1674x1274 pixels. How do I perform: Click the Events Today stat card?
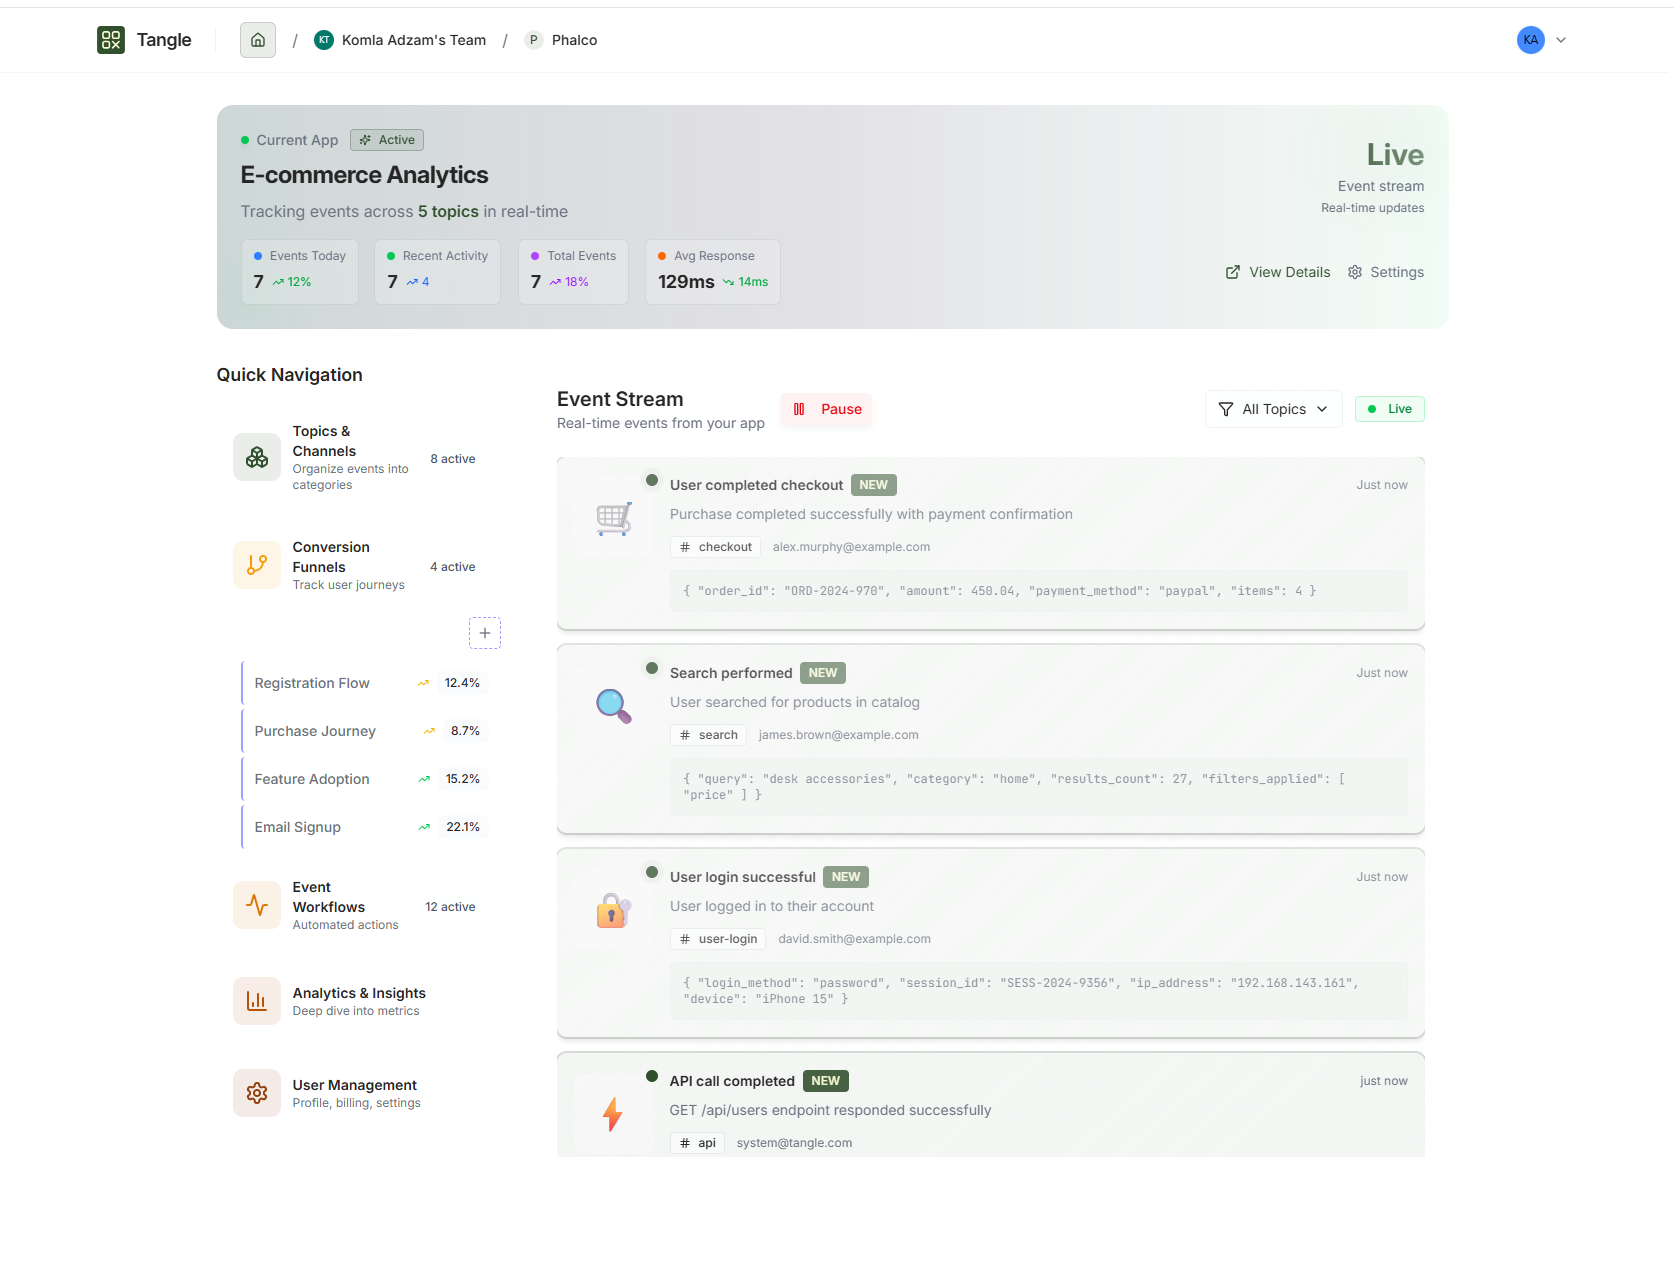300,272
